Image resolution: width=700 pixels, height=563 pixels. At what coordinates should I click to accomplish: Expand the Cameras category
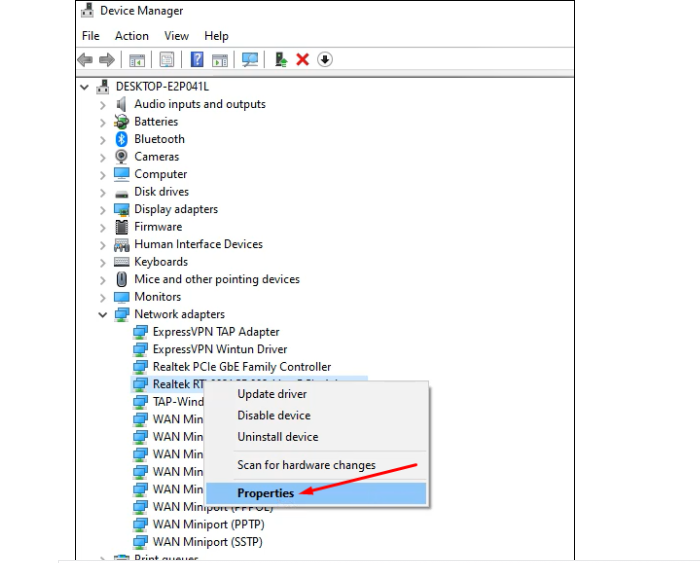click(103, 157)
